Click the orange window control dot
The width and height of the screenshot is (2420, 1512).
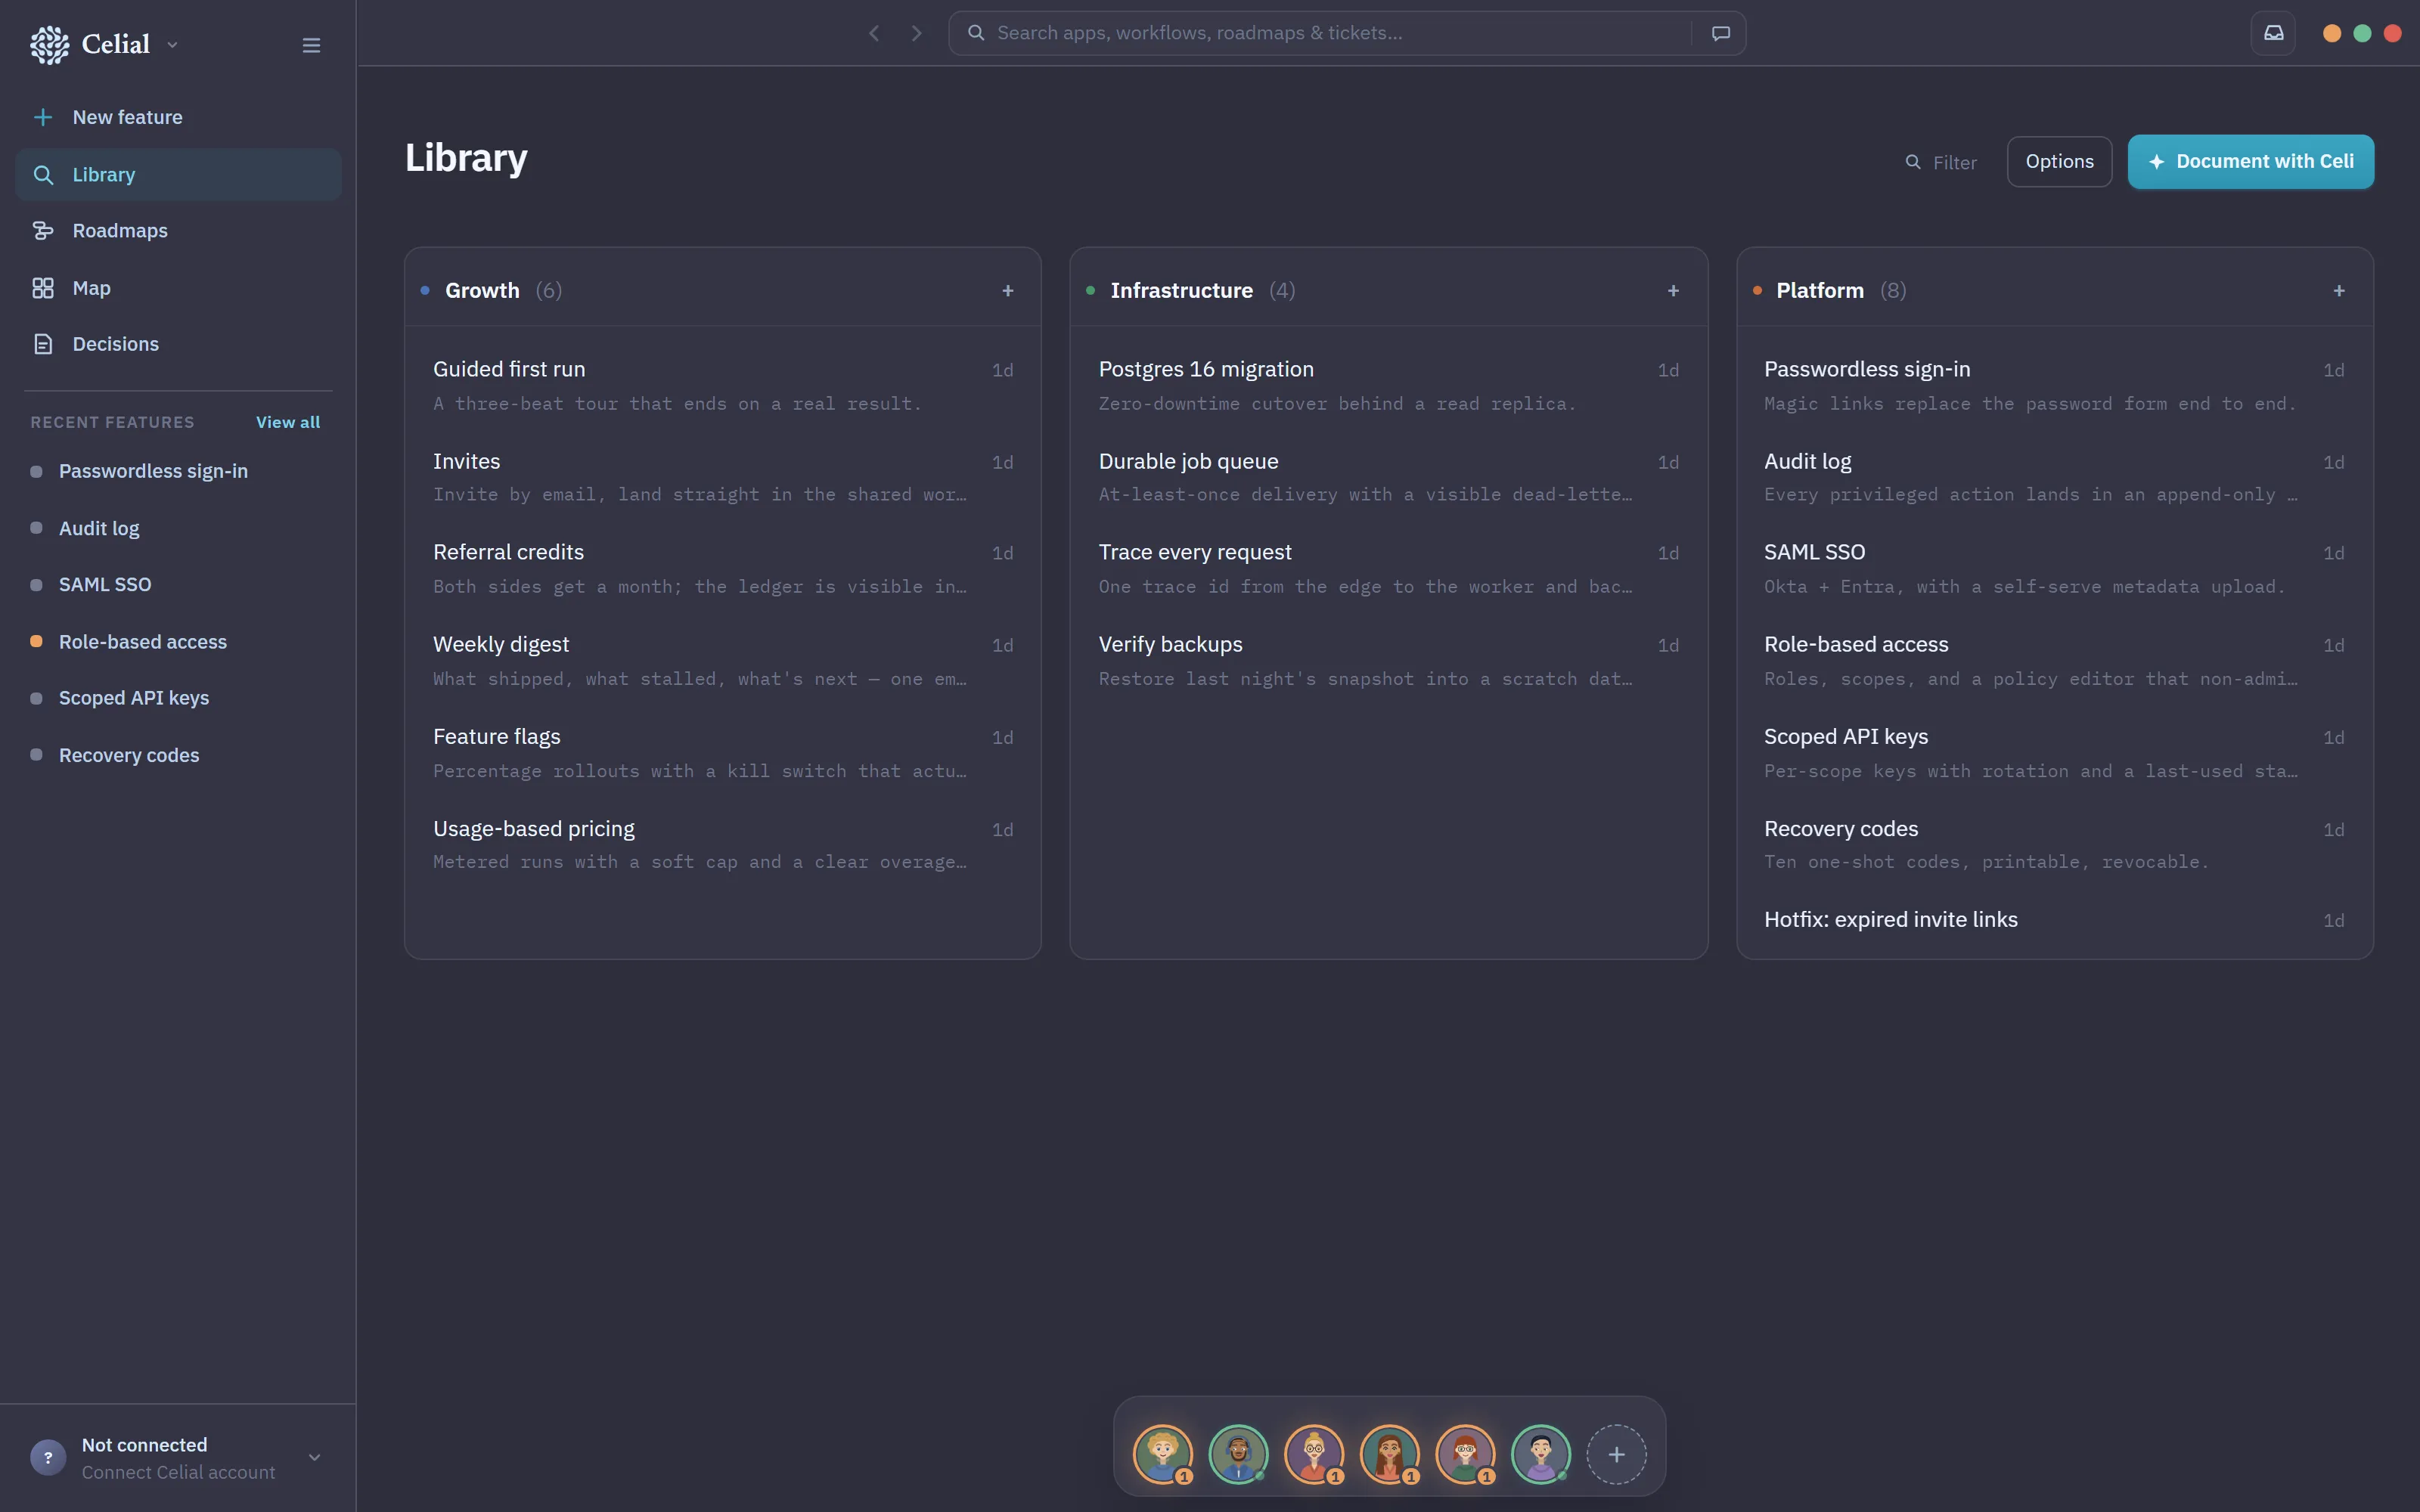coord(2332,33)
